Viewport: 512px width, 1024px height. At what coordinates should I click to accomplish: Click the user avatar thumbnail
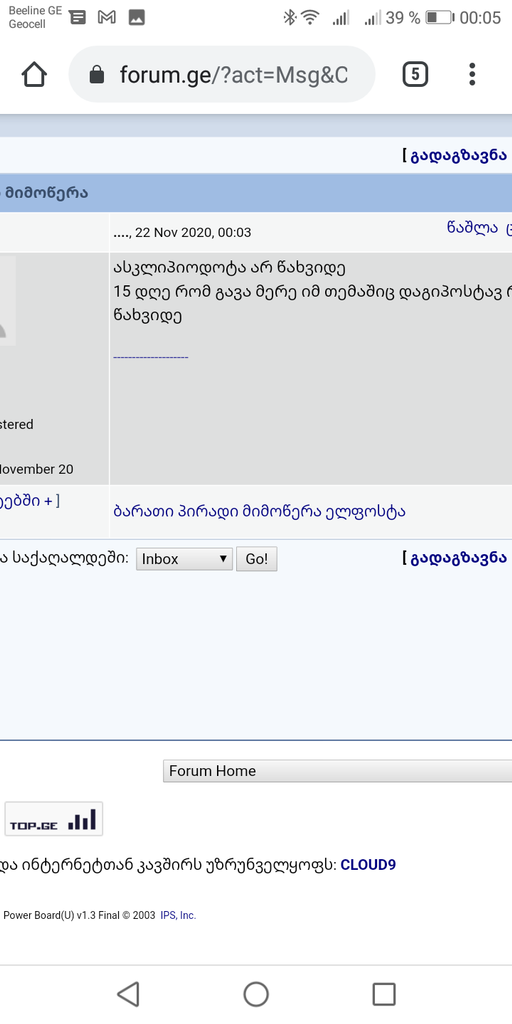click(x=8, y=300)
